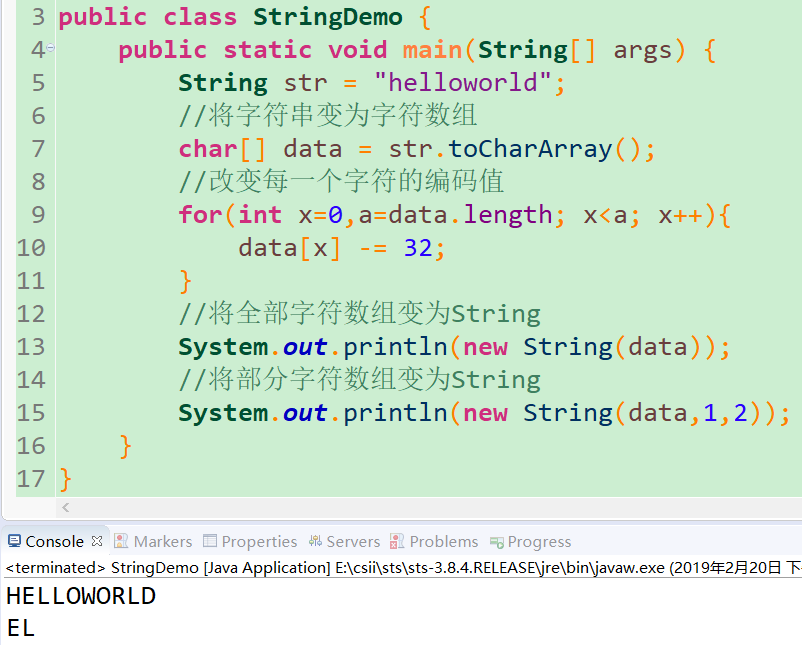Click line number 10 in the gutter
The width and height of the screenshot is (802, 645).
[32, 247]
